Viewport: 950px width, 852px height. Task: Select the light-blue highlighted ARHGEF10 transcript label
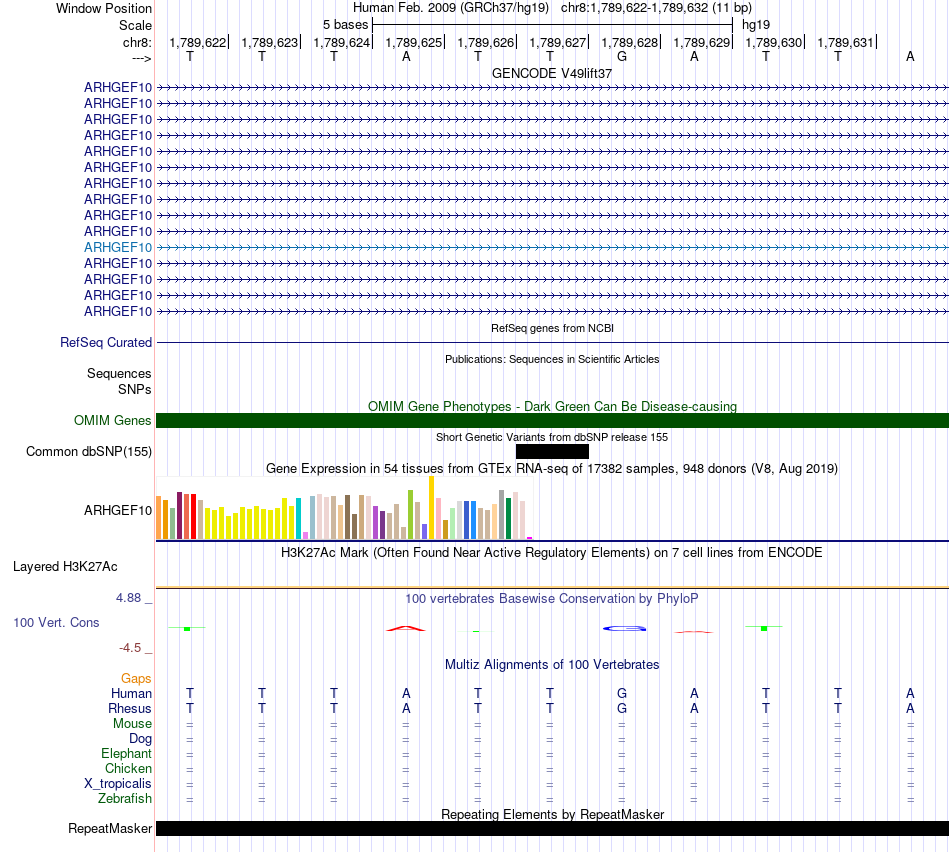118,247
